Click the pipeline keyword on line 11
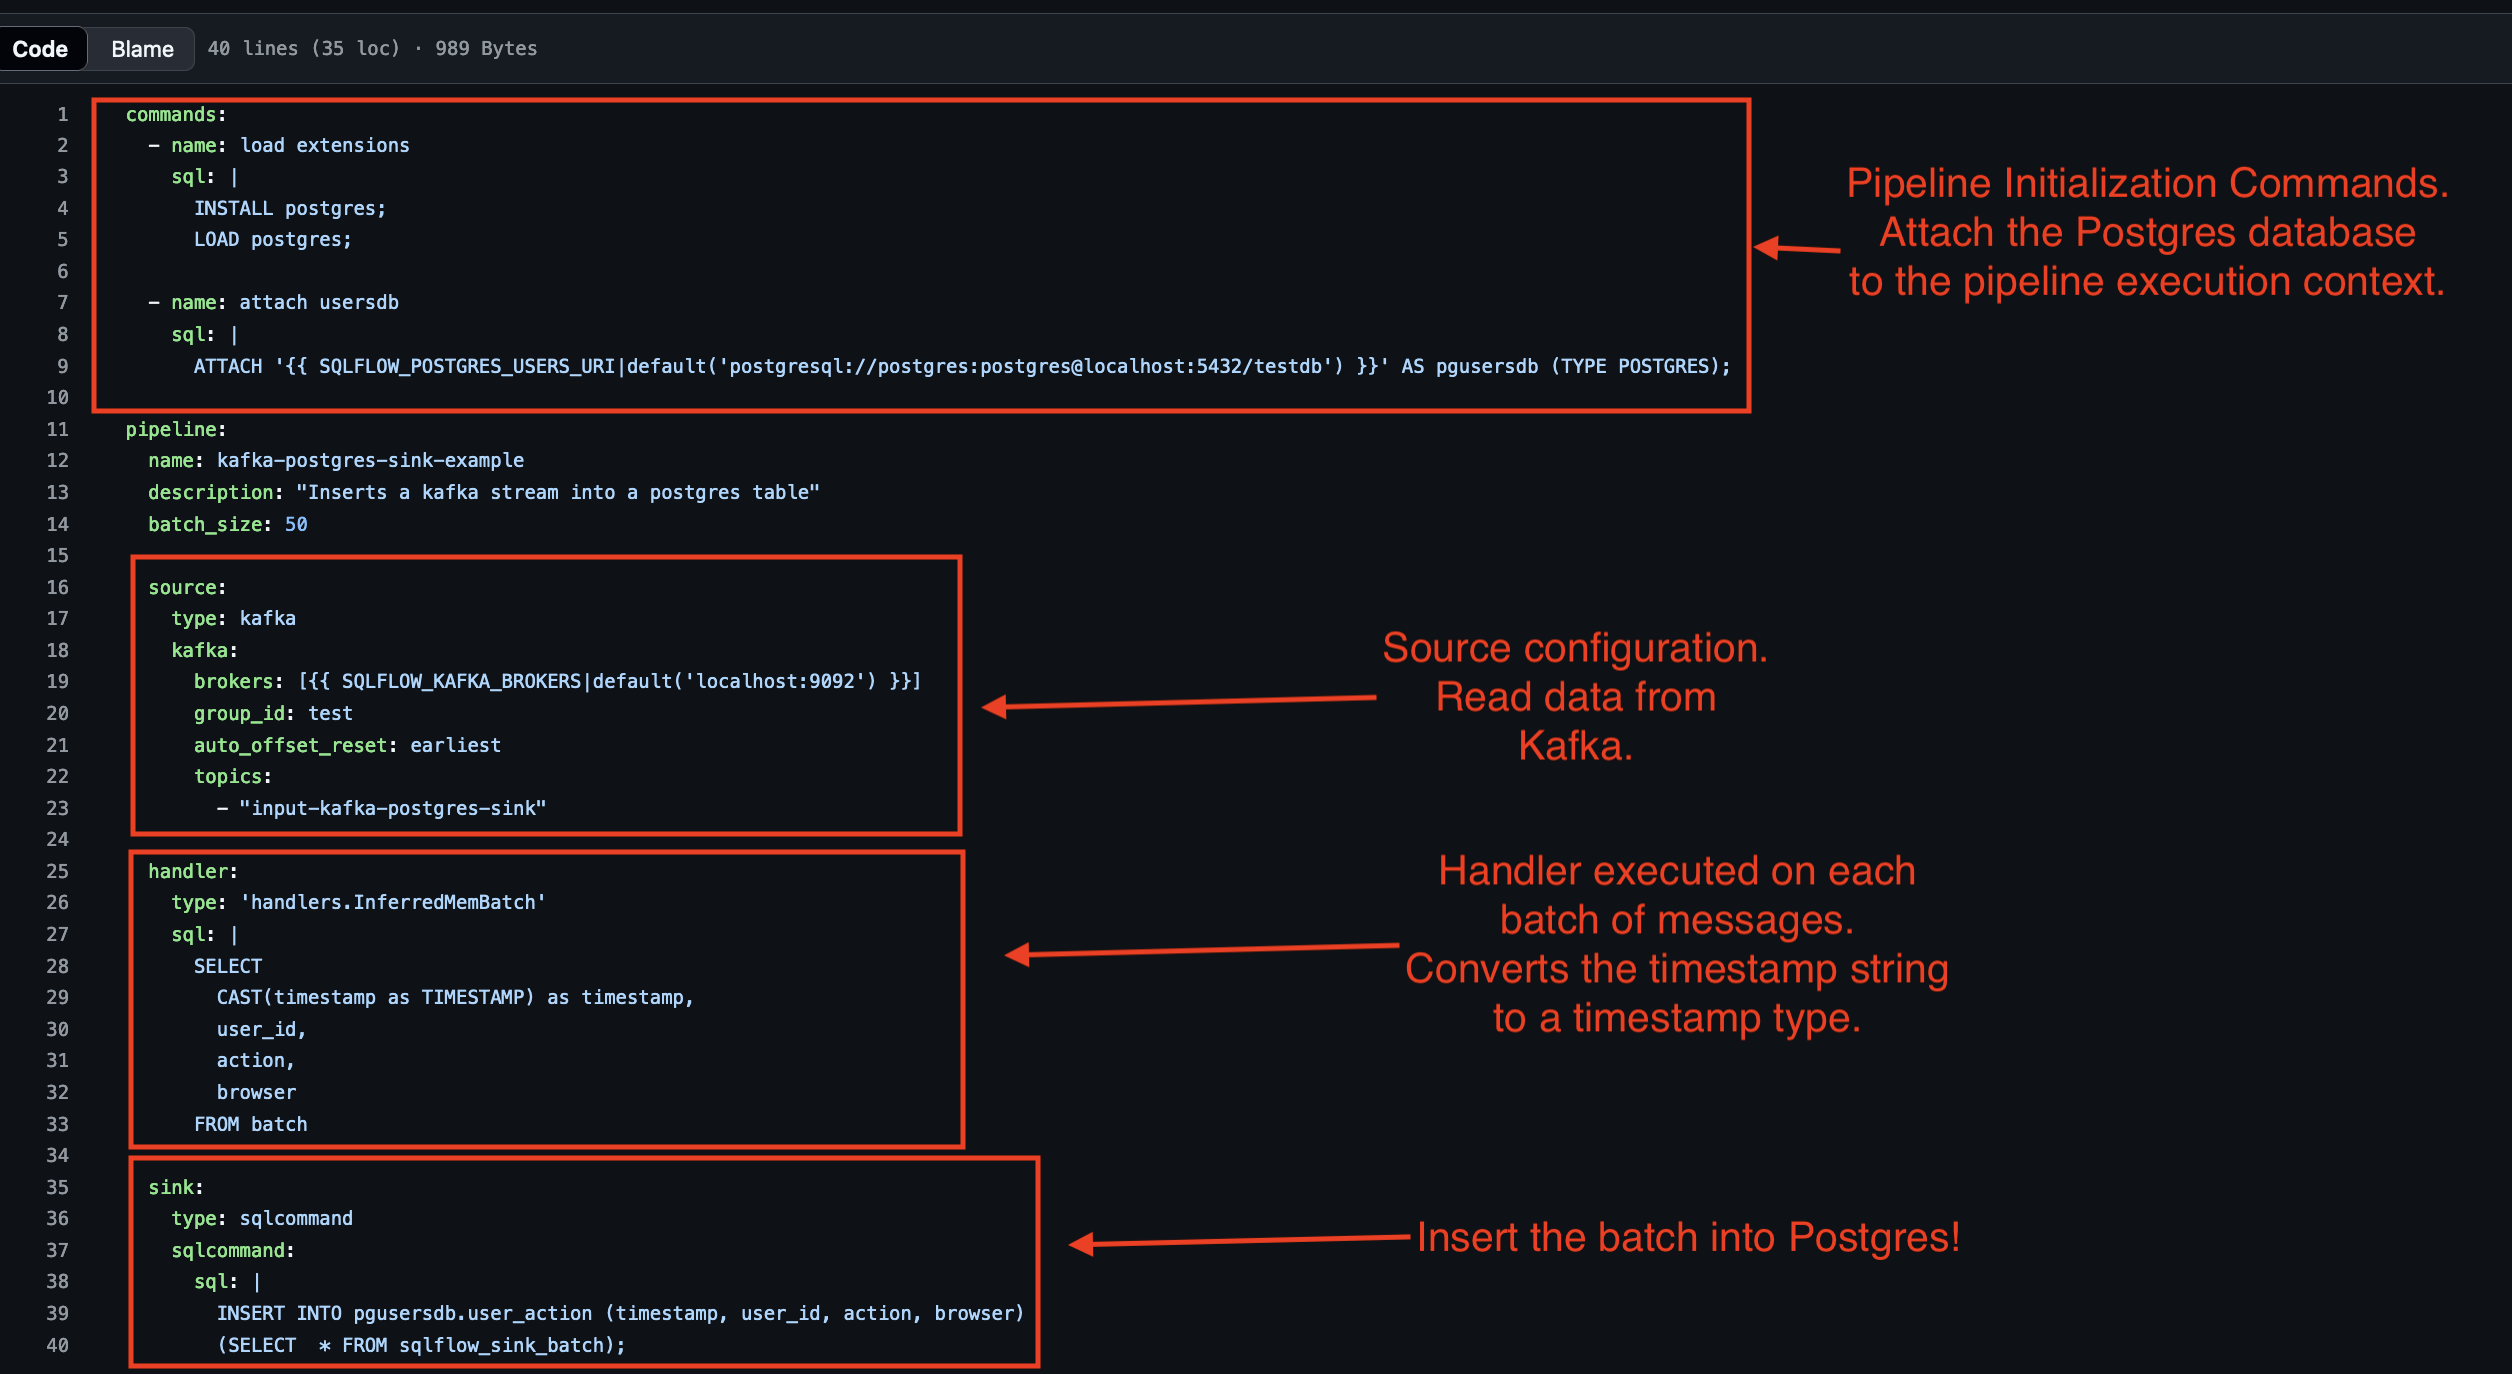 tap(173, 429)
